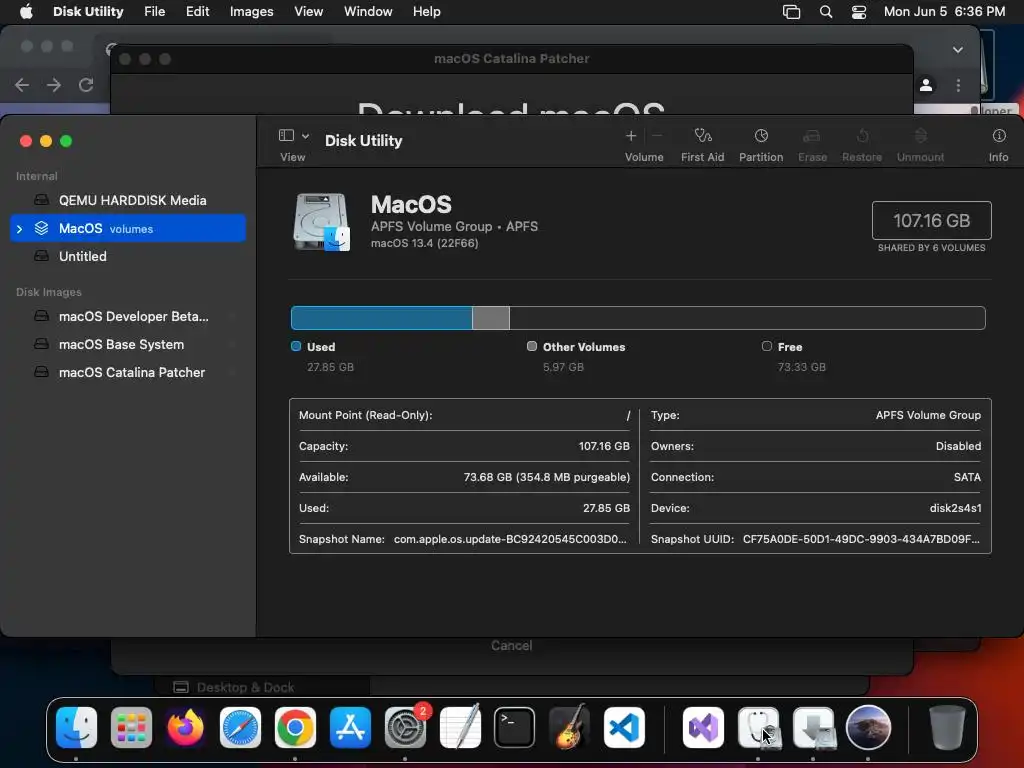The width and height of the screenshot is (1024, 768).
Task: Open the Apple menu
Action: tap(26, 12)
